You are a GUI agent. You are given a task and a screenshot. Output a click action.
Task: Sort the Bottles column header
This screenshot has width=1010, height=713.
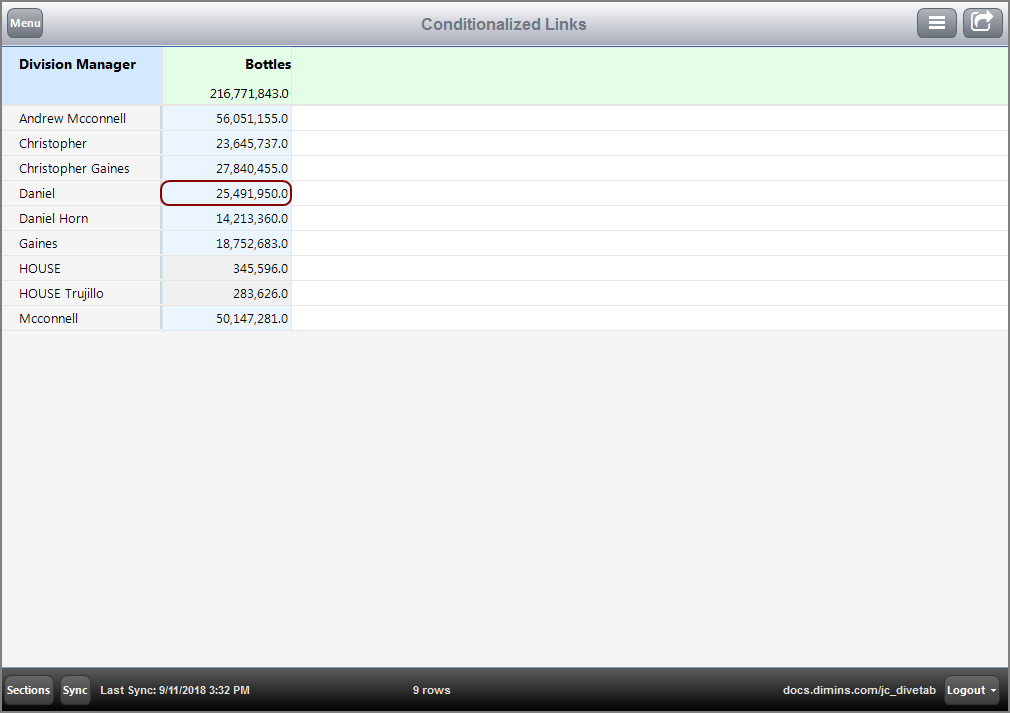coord(267,64)
